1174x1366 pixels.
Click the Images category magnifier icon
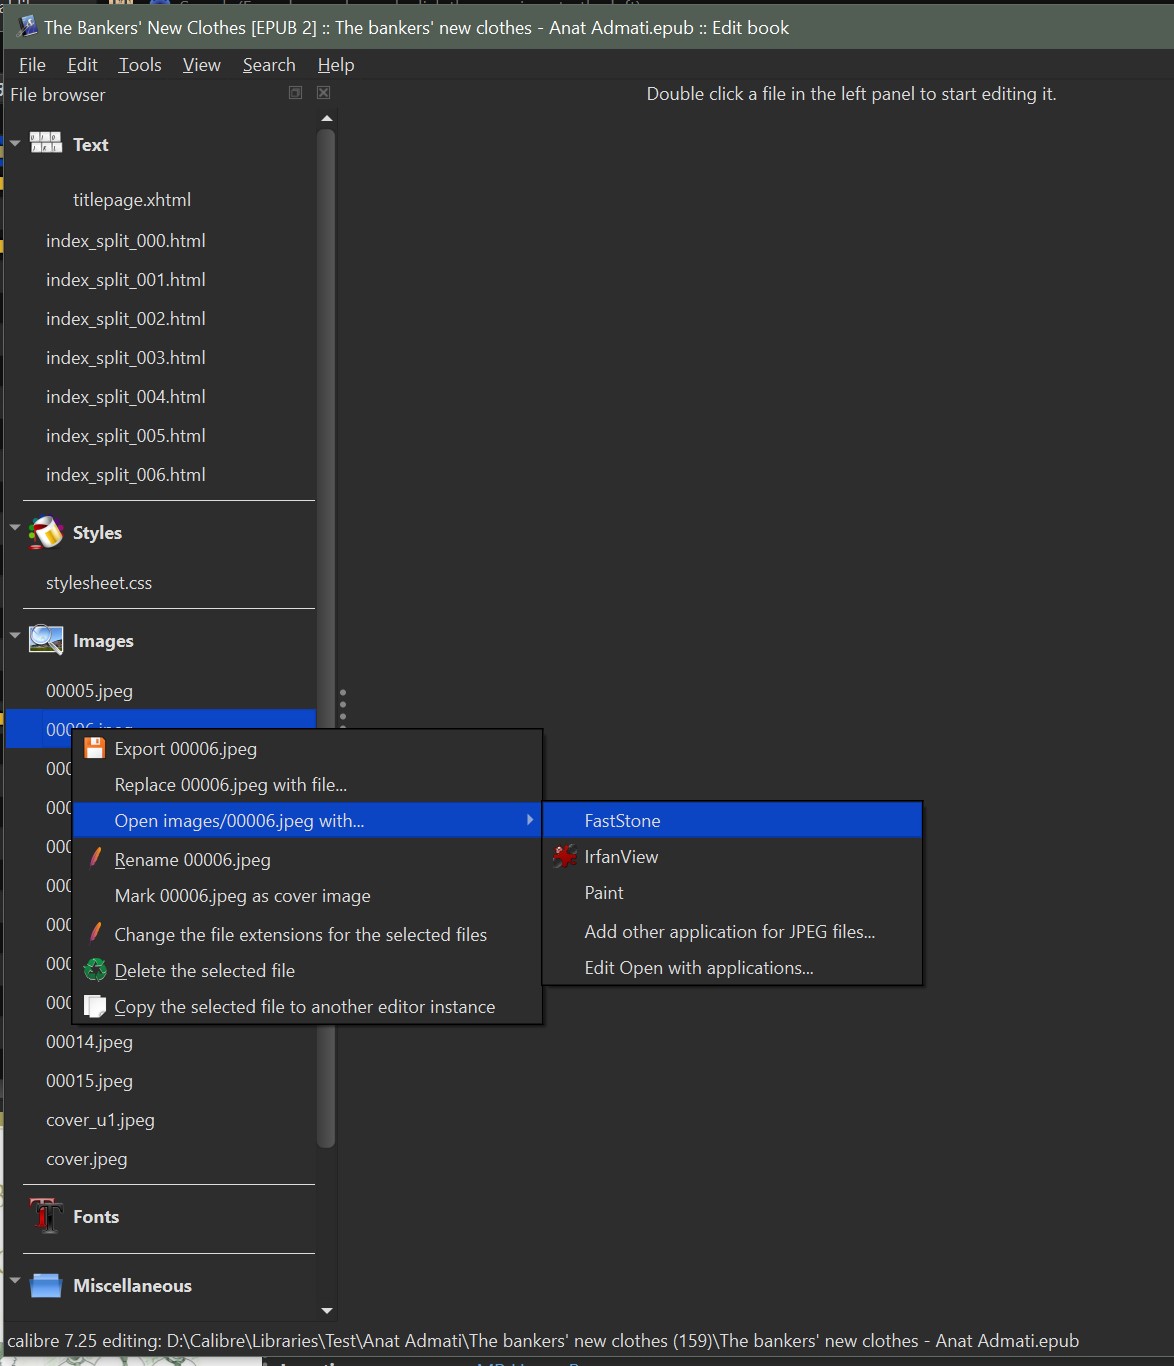pos(46,640)
